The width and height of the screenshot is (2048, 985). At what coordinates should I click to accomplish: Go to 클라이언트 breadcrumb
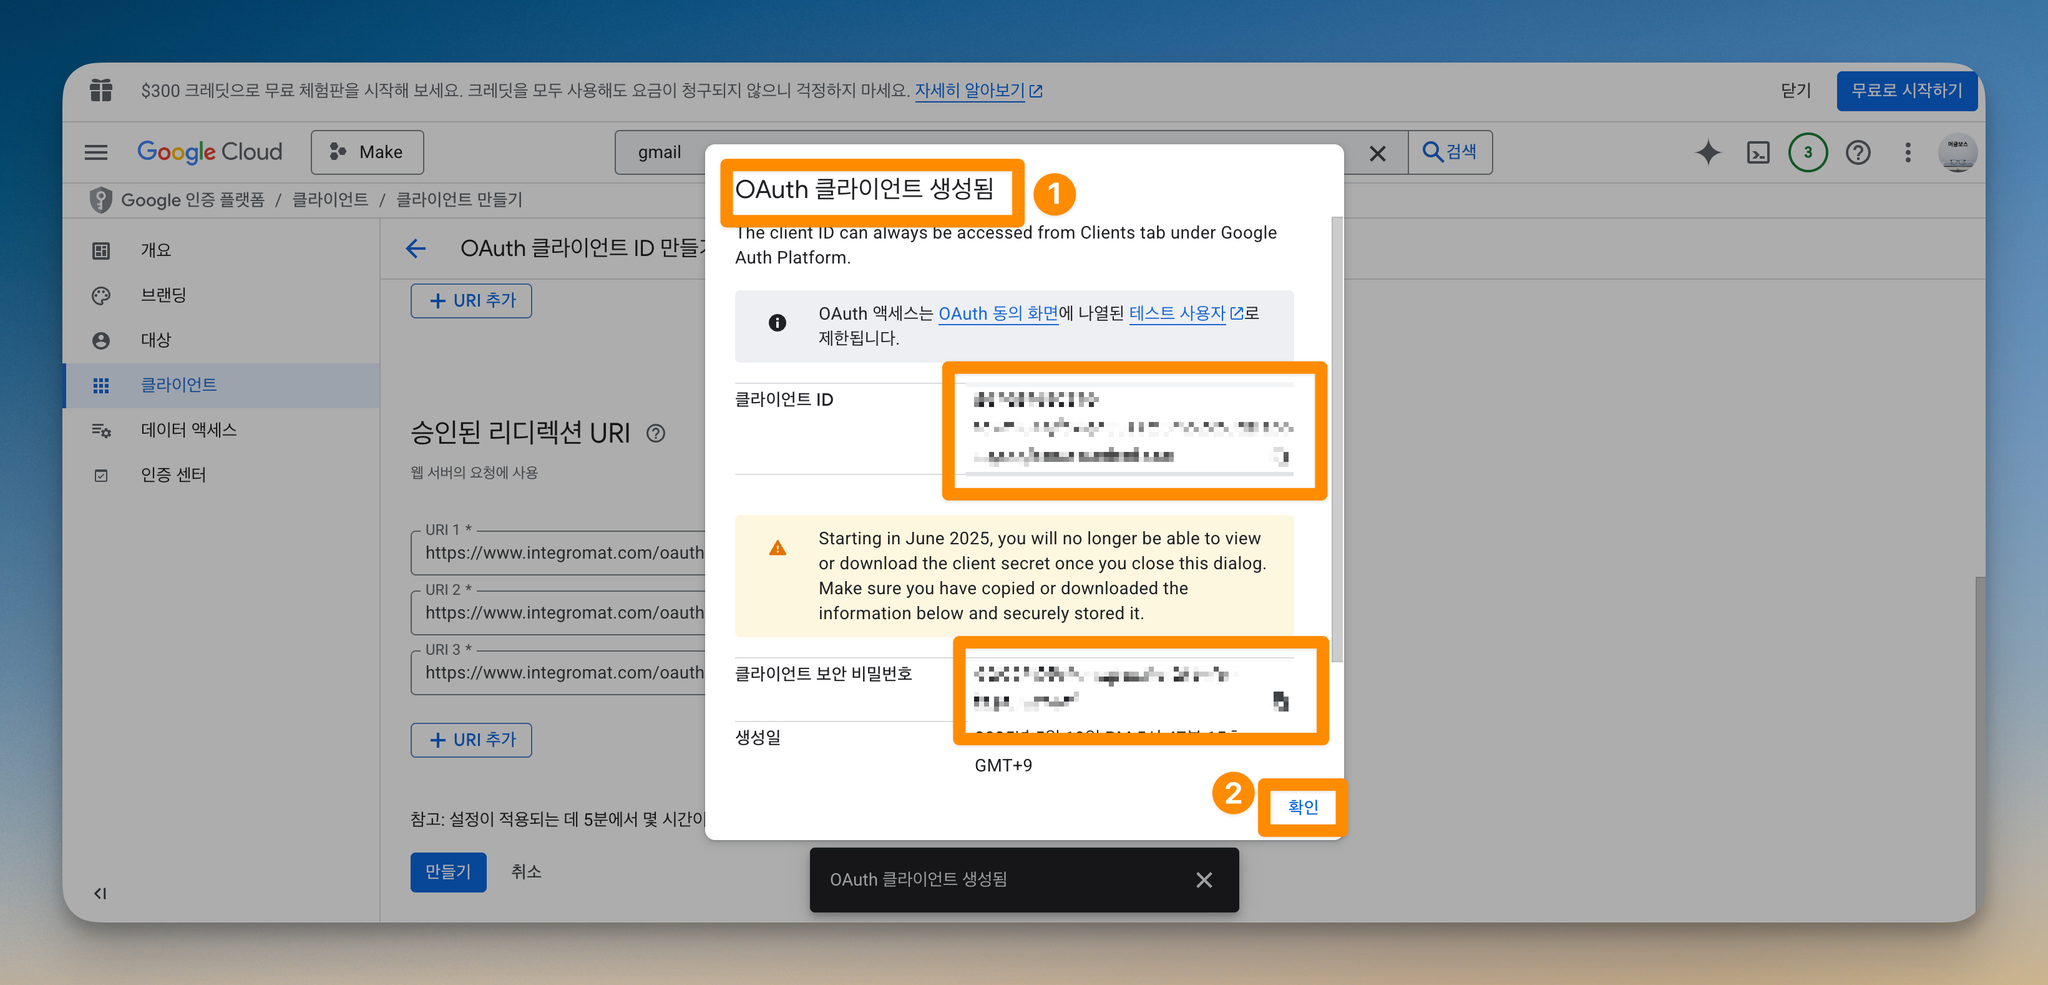pos(330,200)
